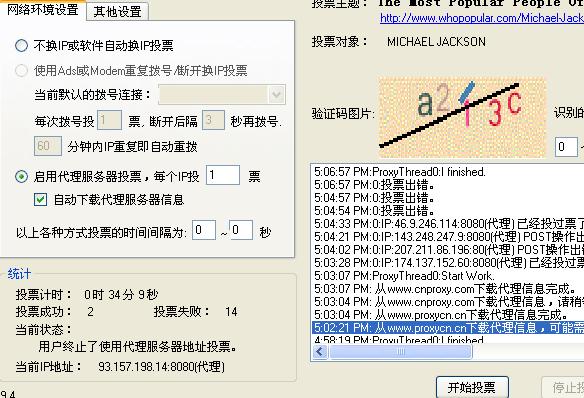Image resolution: width=584 pixels, height=398 pixels.
Task: Select 不换IP或软件自动换IP投票 radio option
Action: click(21, 45)
